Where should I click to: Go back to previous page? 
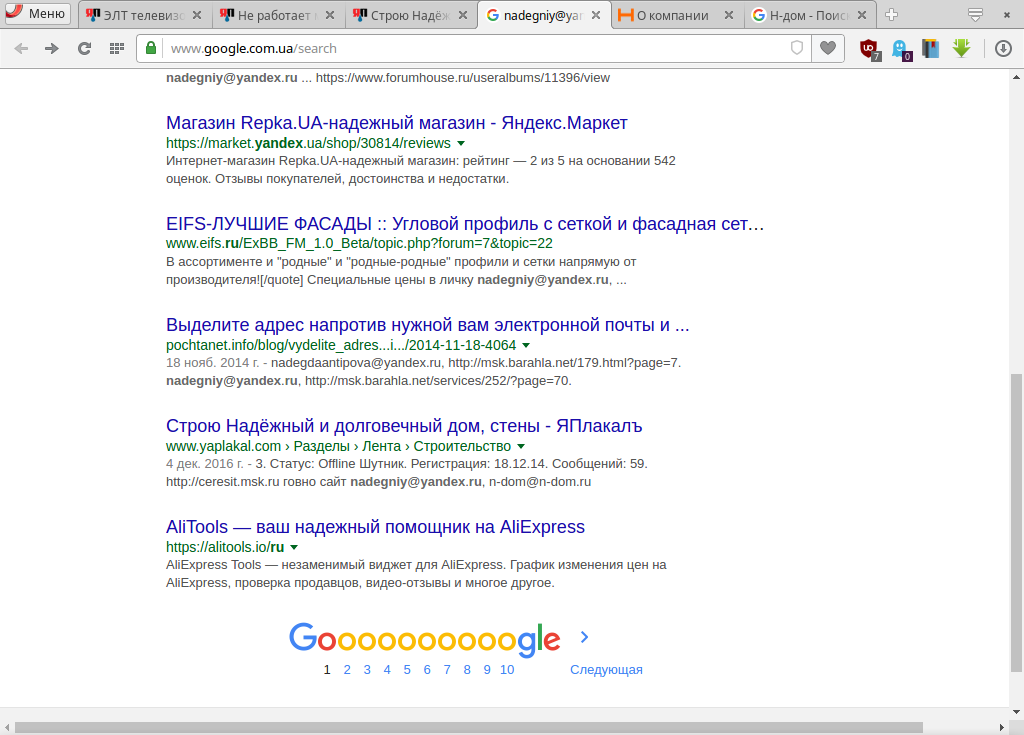pos(21,48)
